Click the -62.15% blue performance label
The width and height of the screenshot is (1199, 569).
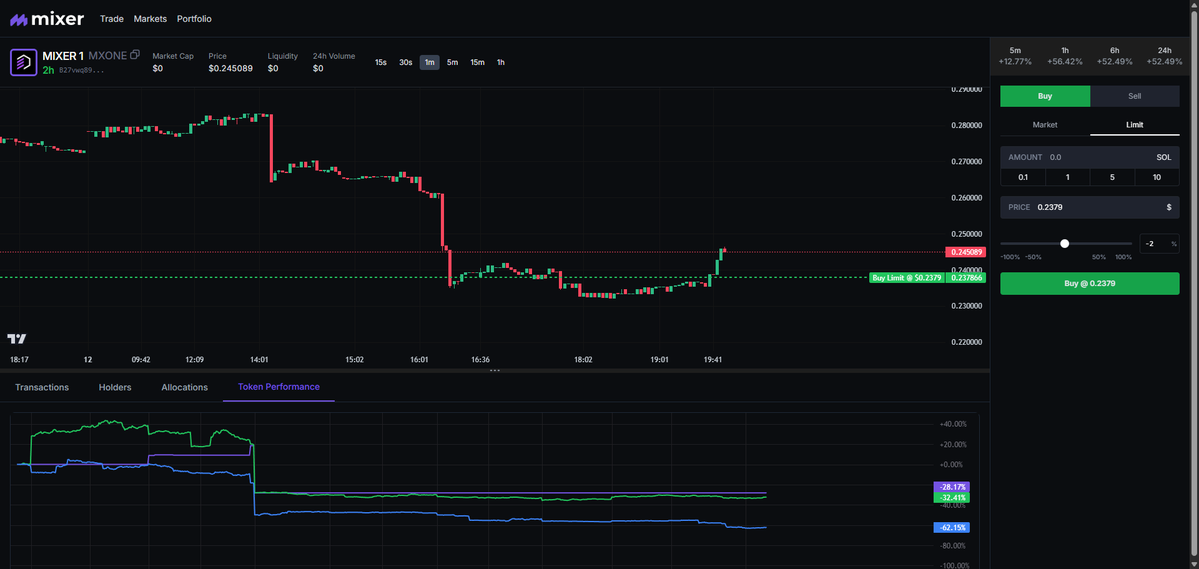(x=951, y=528)
